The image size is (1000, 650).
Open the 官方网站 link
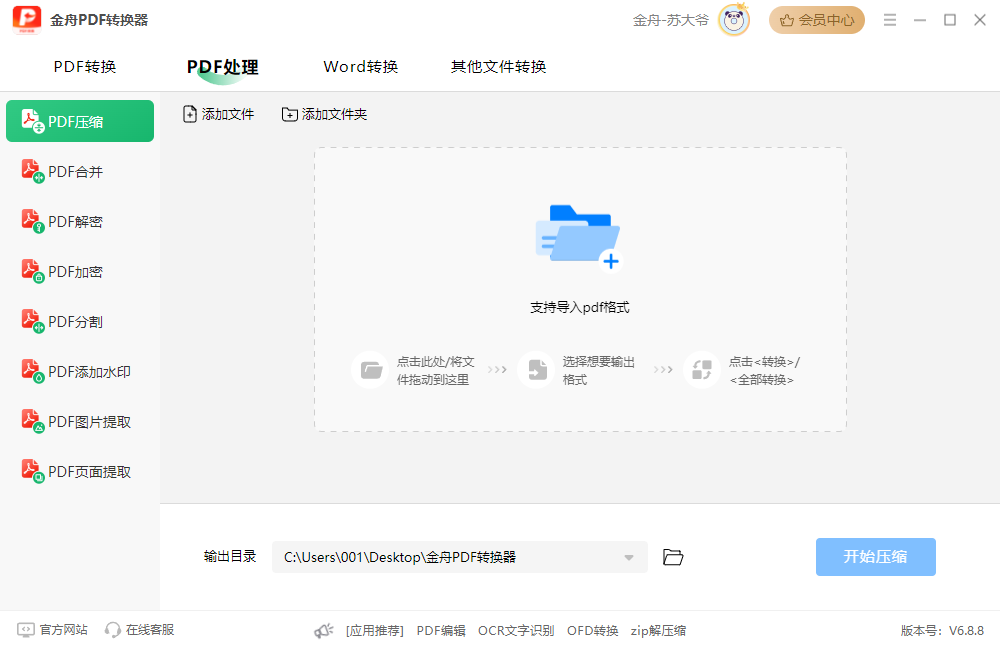coord(53,630)
